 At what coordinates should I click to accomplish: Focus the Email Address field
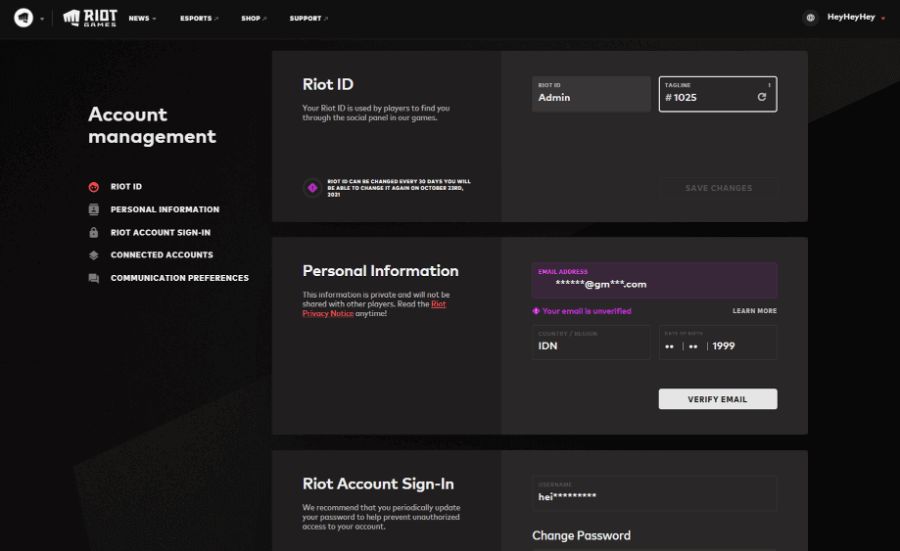[654, 284]
